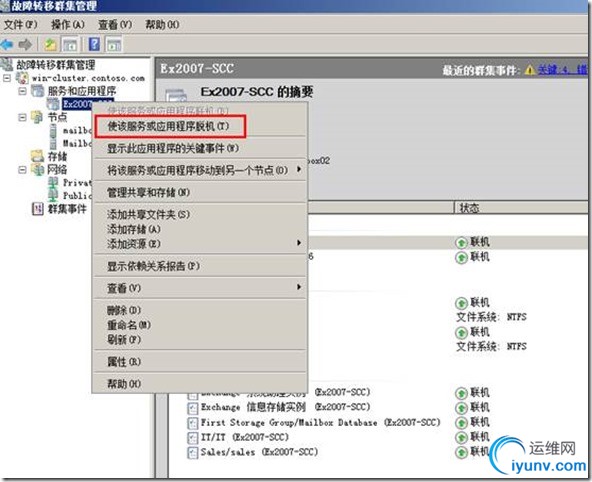Click green online status icon for Sales/sales

click(x=461, y=452)
